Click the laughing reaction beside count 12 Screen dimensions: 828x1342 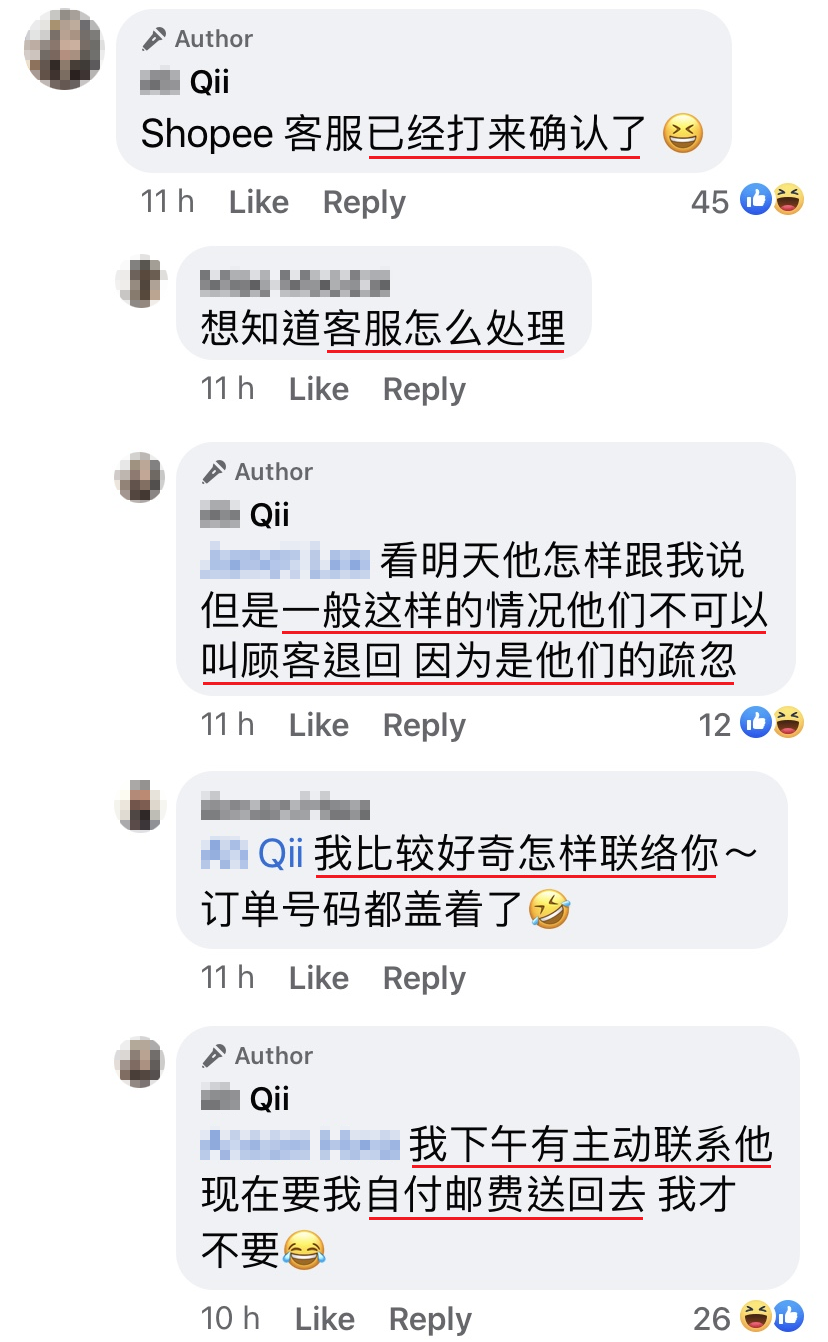pos(788,722)
